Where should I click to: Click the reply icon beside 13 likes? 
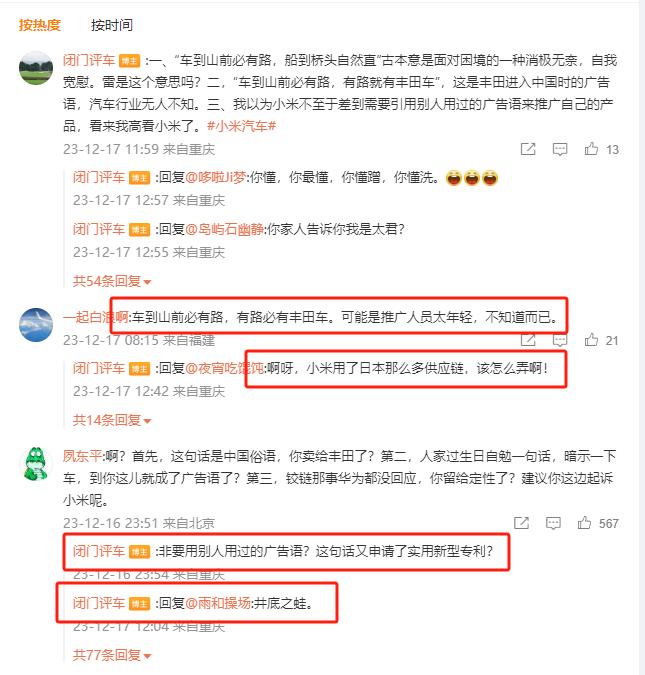tap(560, 149)
